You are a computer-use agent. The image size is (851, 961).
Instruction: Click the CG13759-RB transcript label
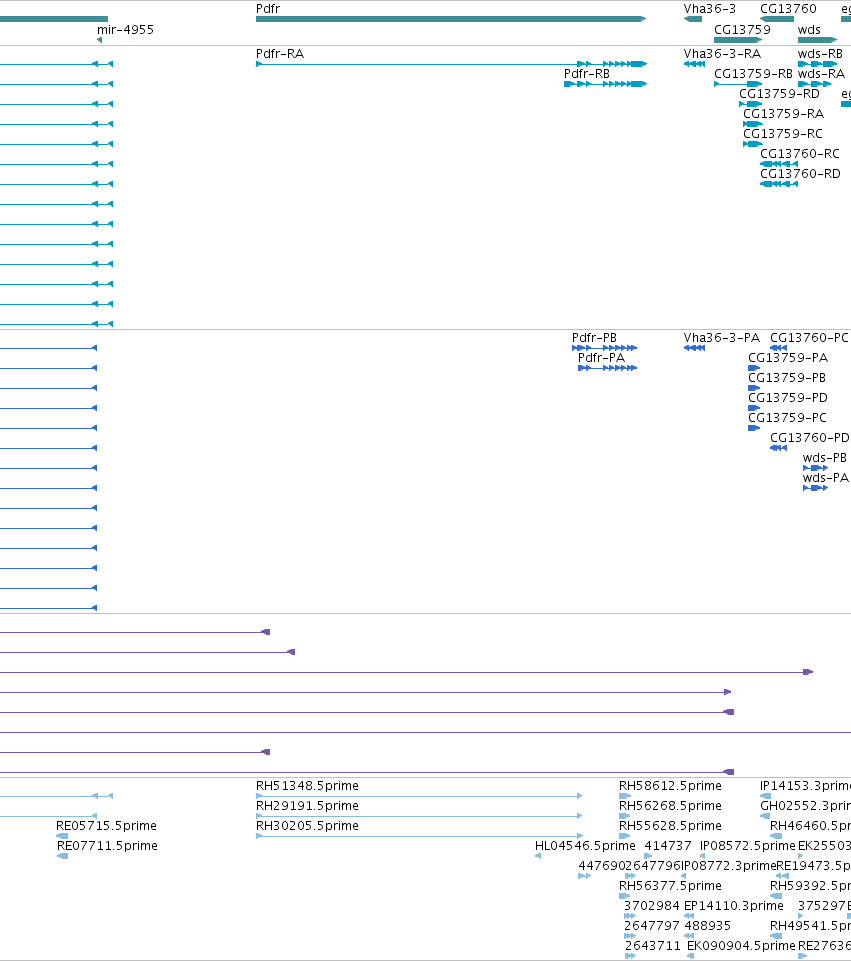coord(753,74)
